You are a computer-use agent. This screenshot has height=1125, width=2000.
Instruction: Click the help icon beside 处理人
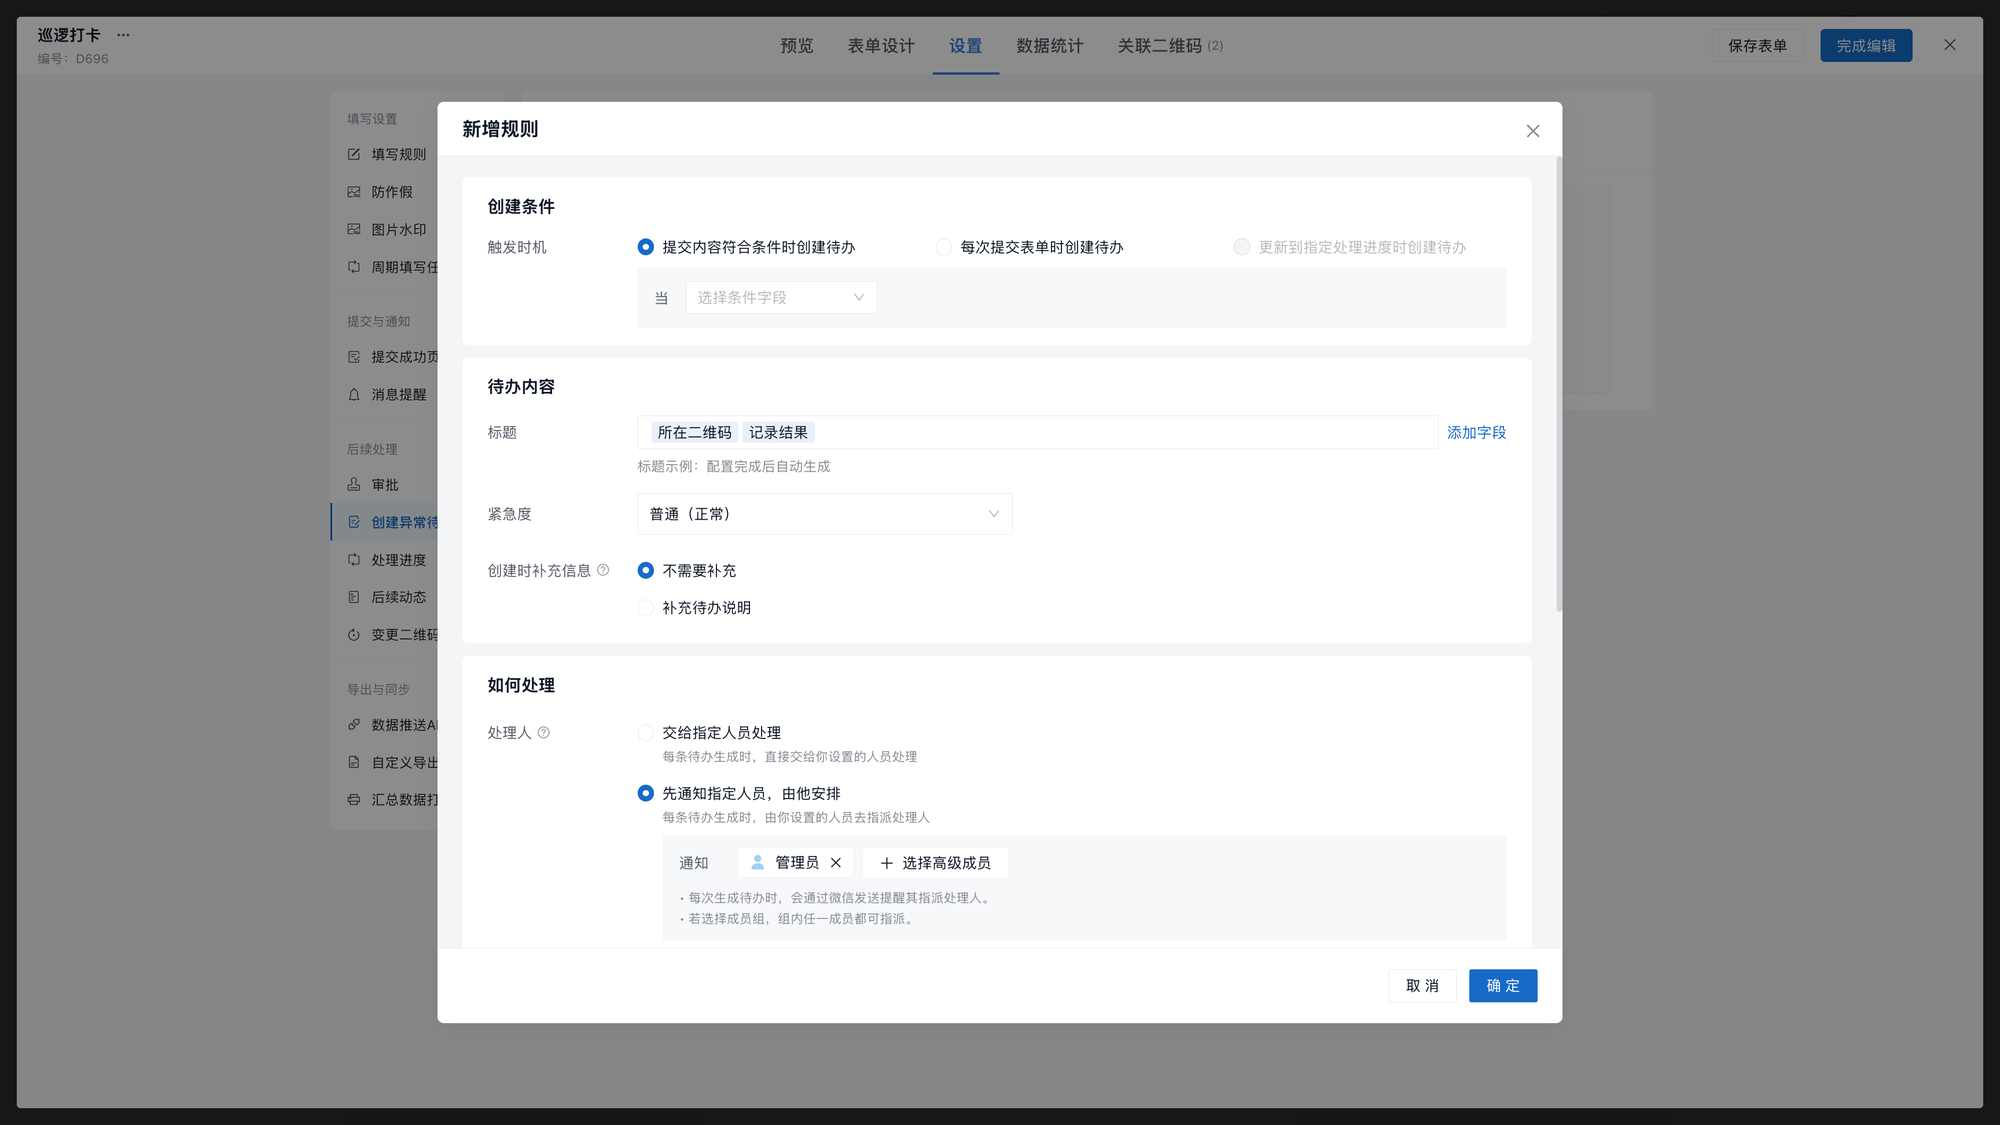coord(544,733)
